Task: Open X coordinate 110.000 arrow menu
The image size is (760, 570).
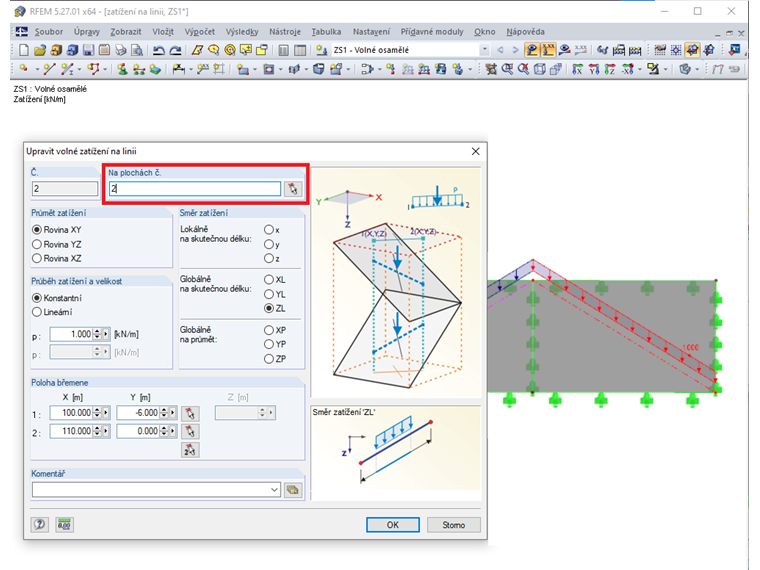Action: [106, 431]
